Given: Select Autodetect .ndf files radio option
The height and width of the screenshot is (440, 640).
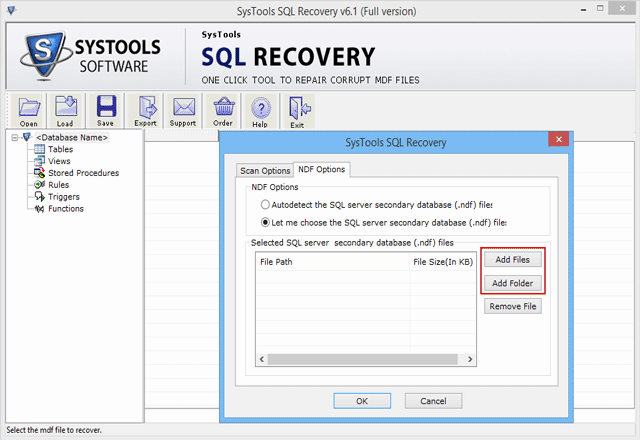Looking at the screenshot, I should (265, 204).
